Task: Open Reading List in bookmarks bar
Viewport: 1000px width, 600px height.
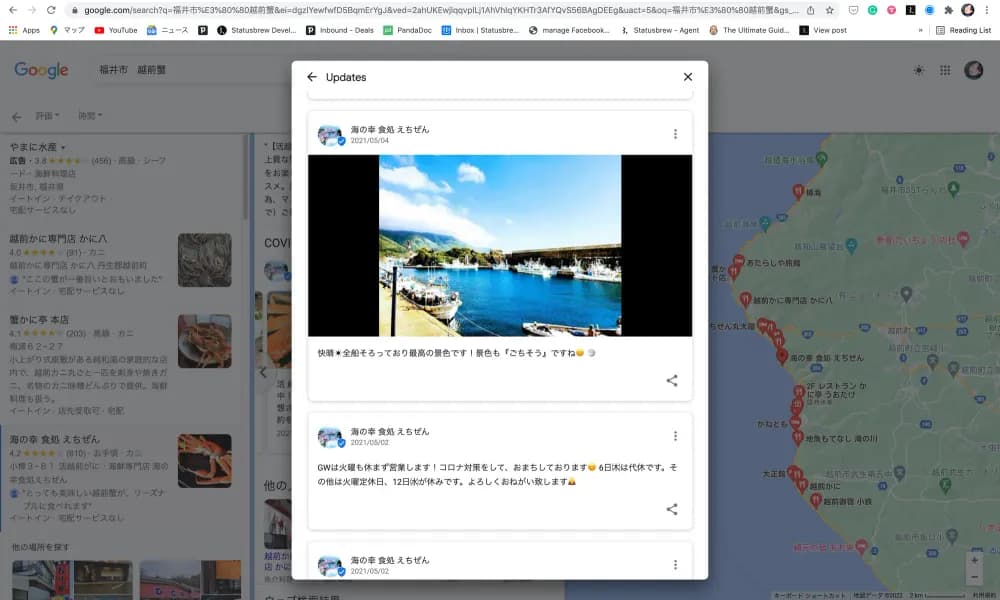Action: click(963, 30)
